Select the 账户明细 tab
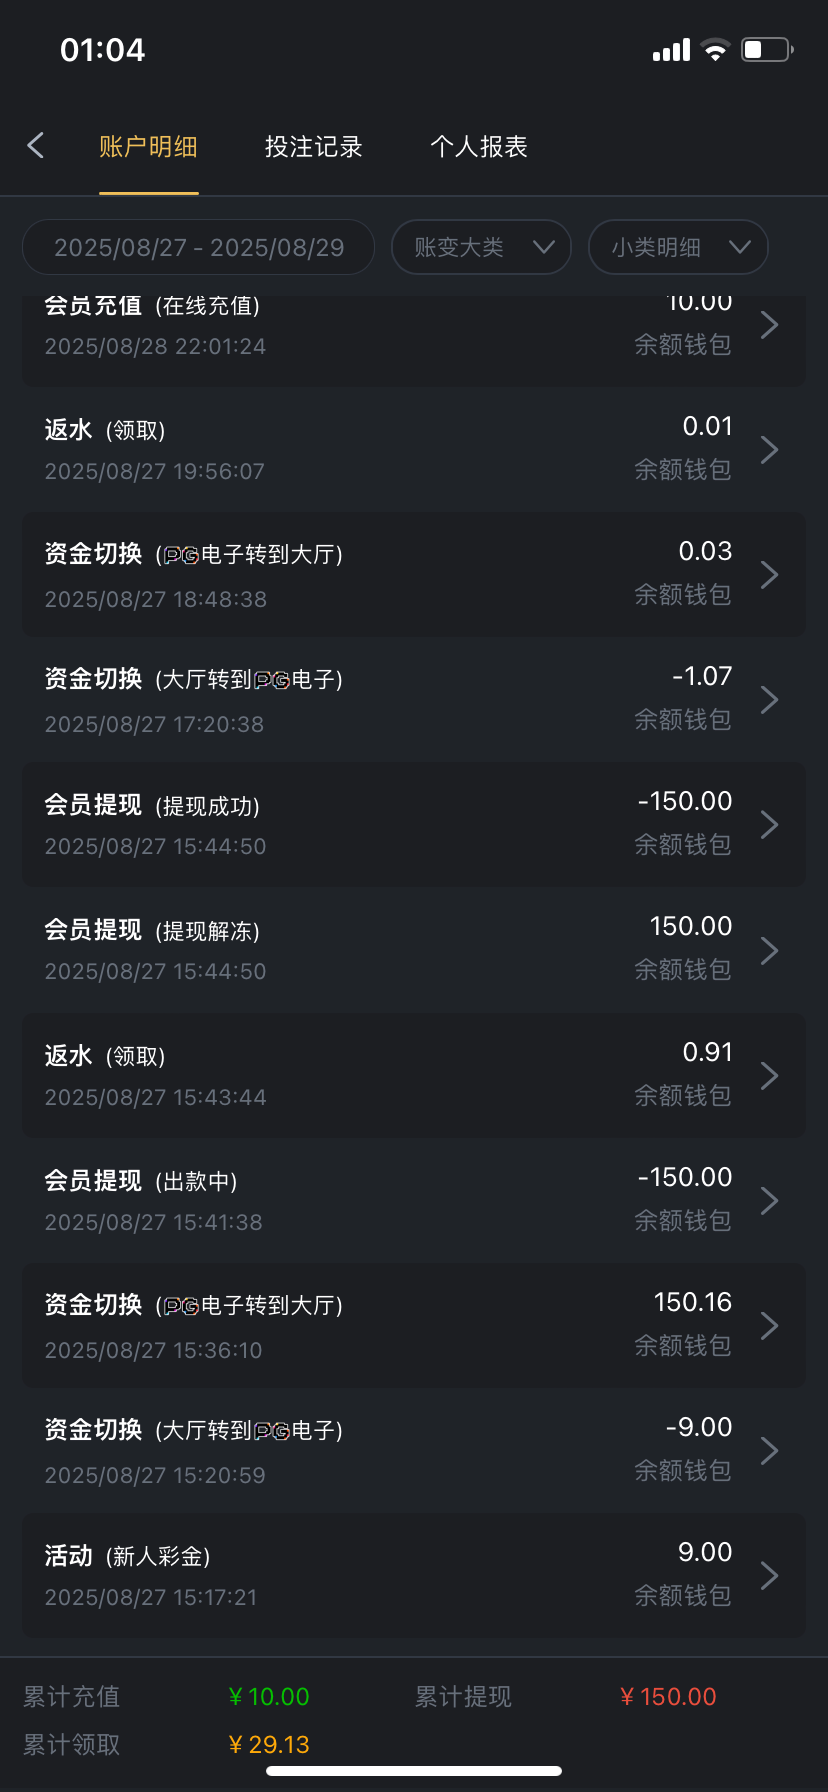The width and height of the screenshot is (828, 1792). click(x=148, y=147)
